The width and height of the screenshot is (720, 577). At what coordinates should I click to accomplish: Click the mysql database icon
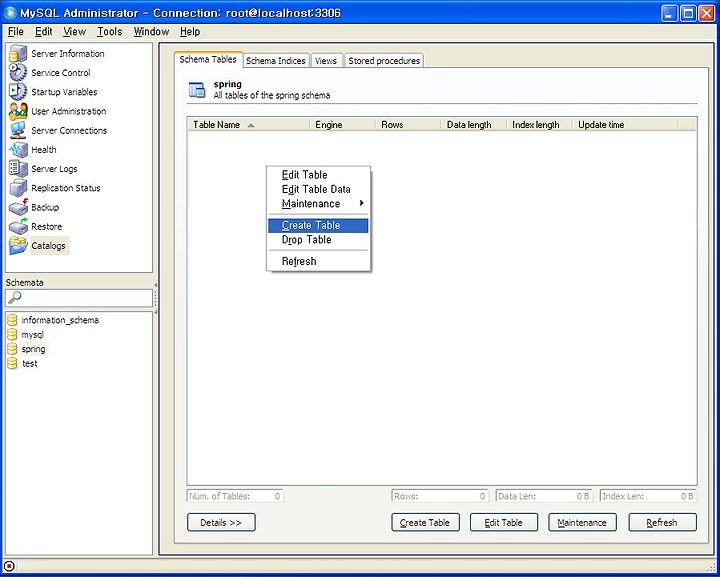coord(12,335)
